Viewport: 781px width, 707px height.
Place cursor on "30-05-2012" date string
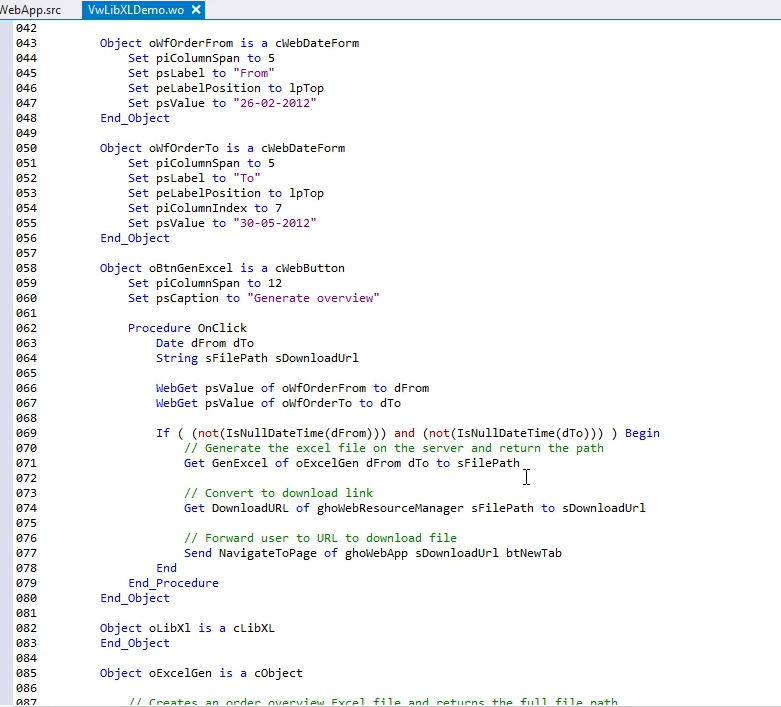coord(275,223)
